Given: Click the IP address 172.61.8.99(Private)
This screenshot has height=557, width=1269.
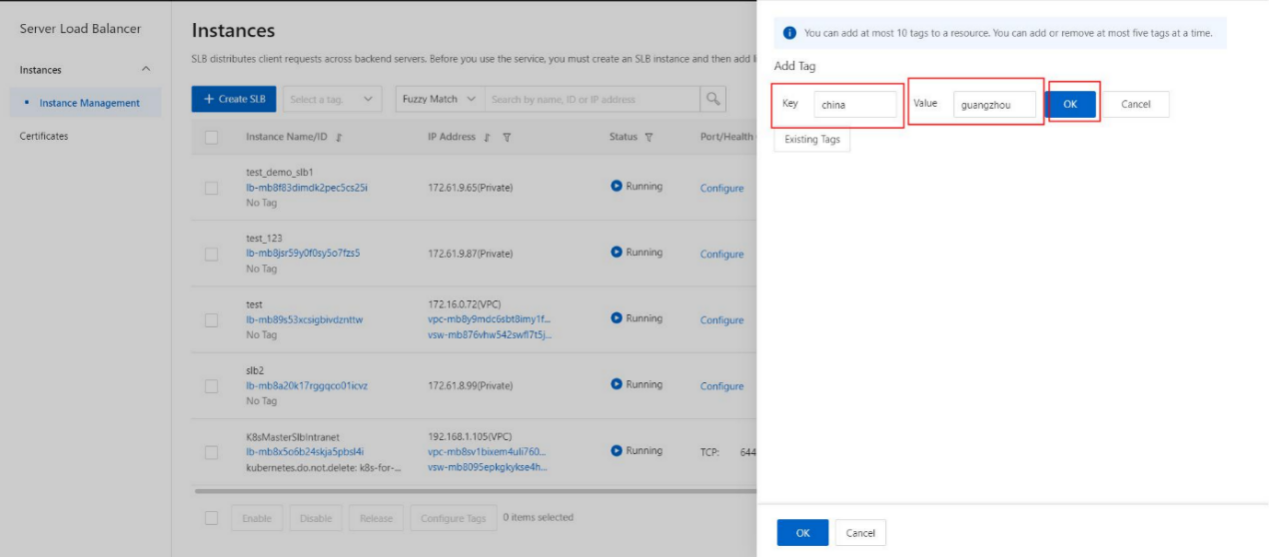Looking at the screenshot, I should [470, 386].
